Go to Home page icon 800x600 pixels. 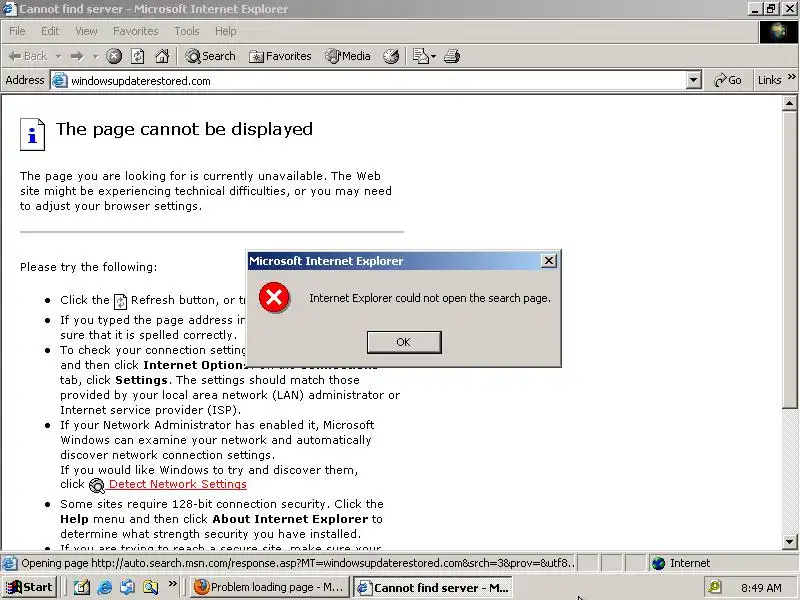162,56
